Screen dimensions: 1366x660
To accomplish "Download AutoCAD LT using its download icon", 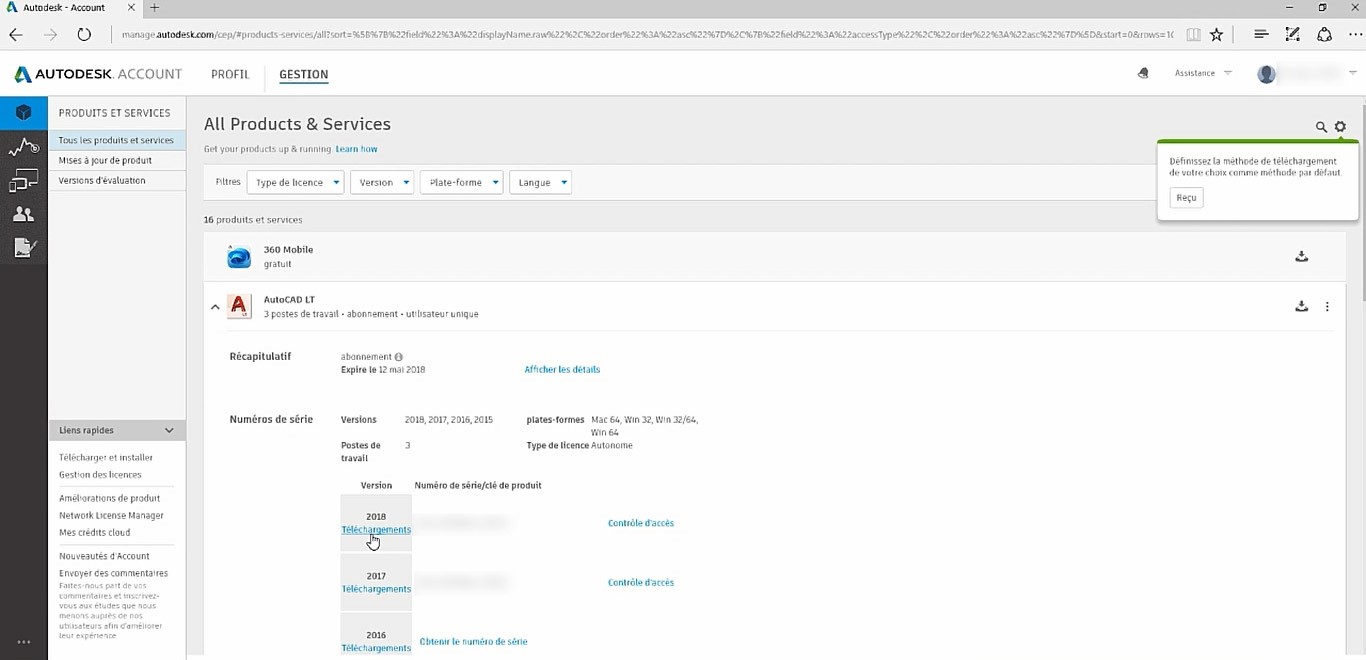I will point(1301,306).
